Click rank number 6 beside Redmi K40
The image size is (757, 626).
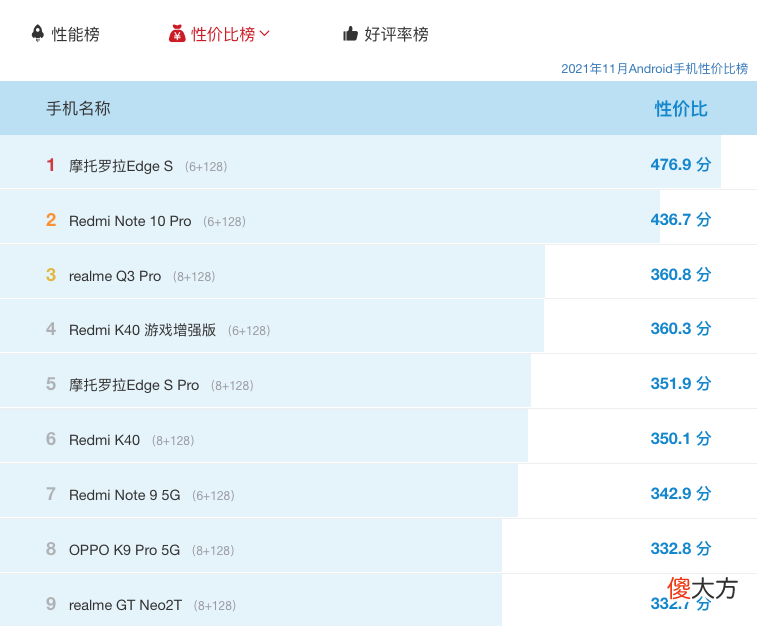point(51,439)
